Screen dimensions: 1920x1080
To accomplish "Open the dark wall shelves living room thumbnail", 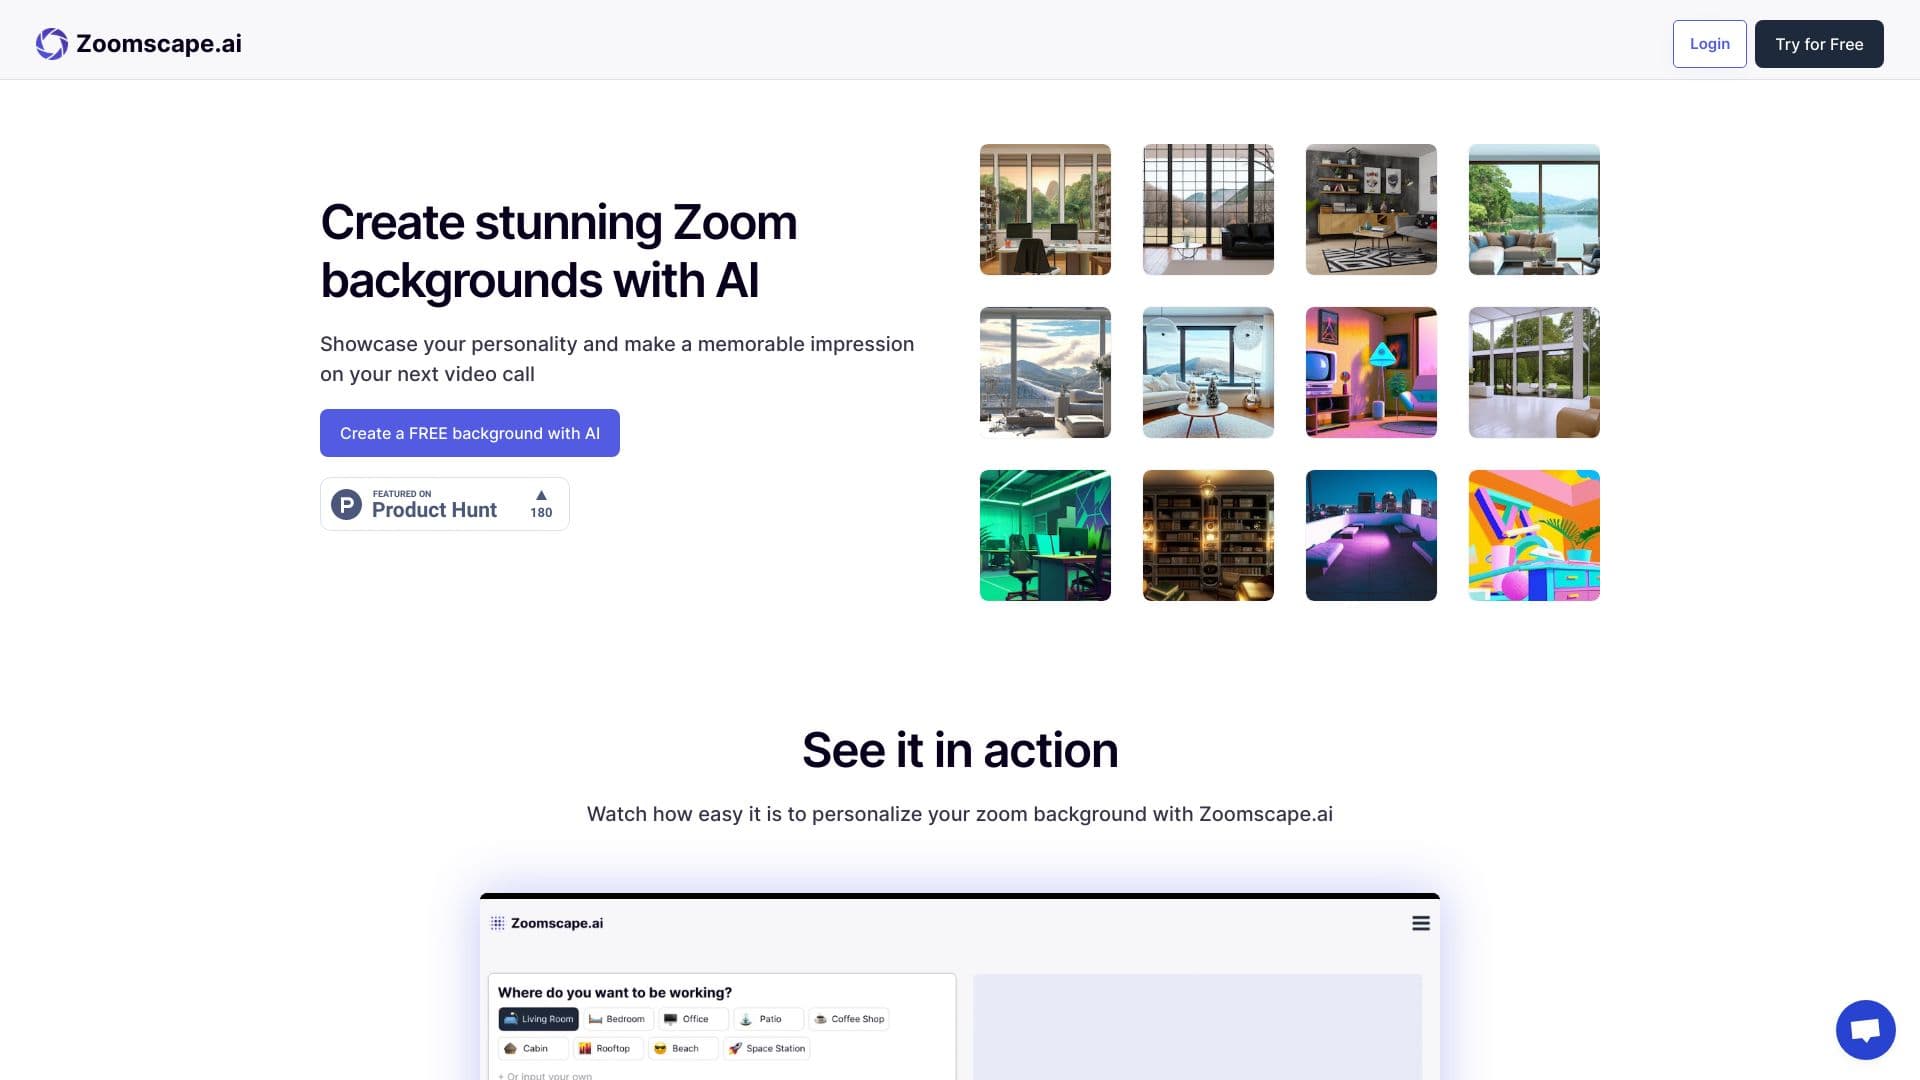I will tap(1371, 209).
